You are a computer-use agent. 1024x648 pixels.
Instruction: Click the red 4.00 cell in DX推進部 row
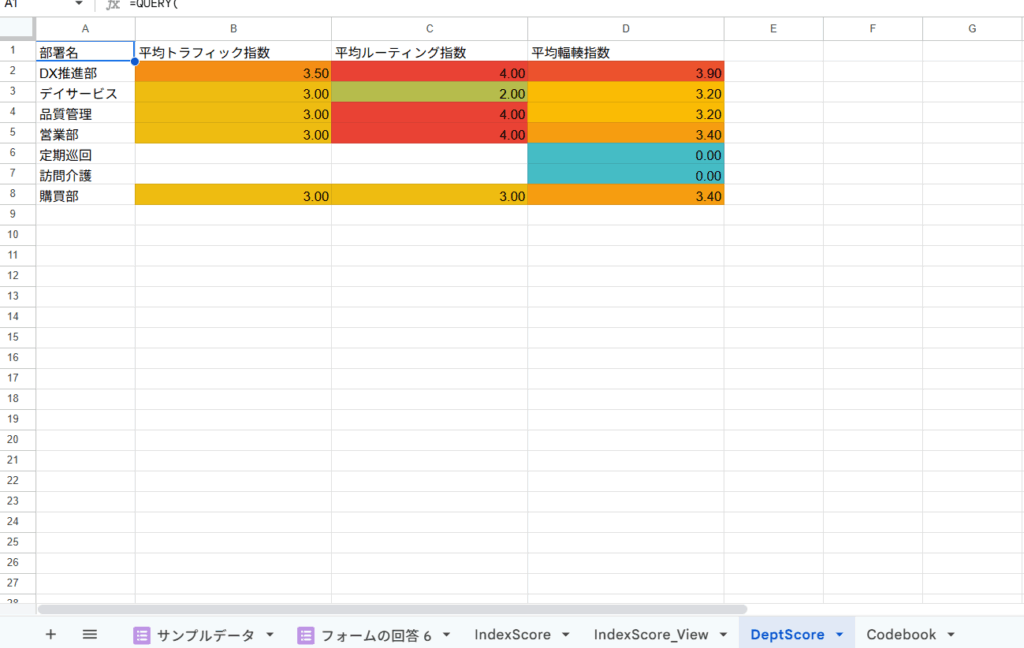[x=430, y=72]
